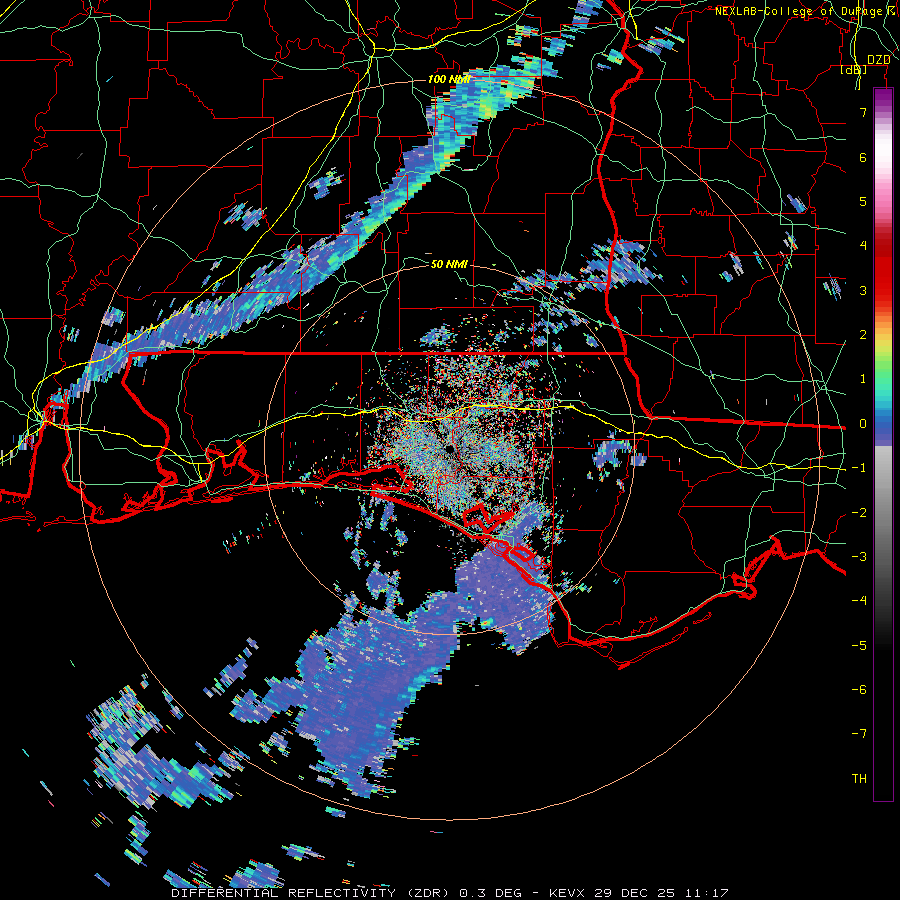Click the red band of the color bar

[883, 270]
